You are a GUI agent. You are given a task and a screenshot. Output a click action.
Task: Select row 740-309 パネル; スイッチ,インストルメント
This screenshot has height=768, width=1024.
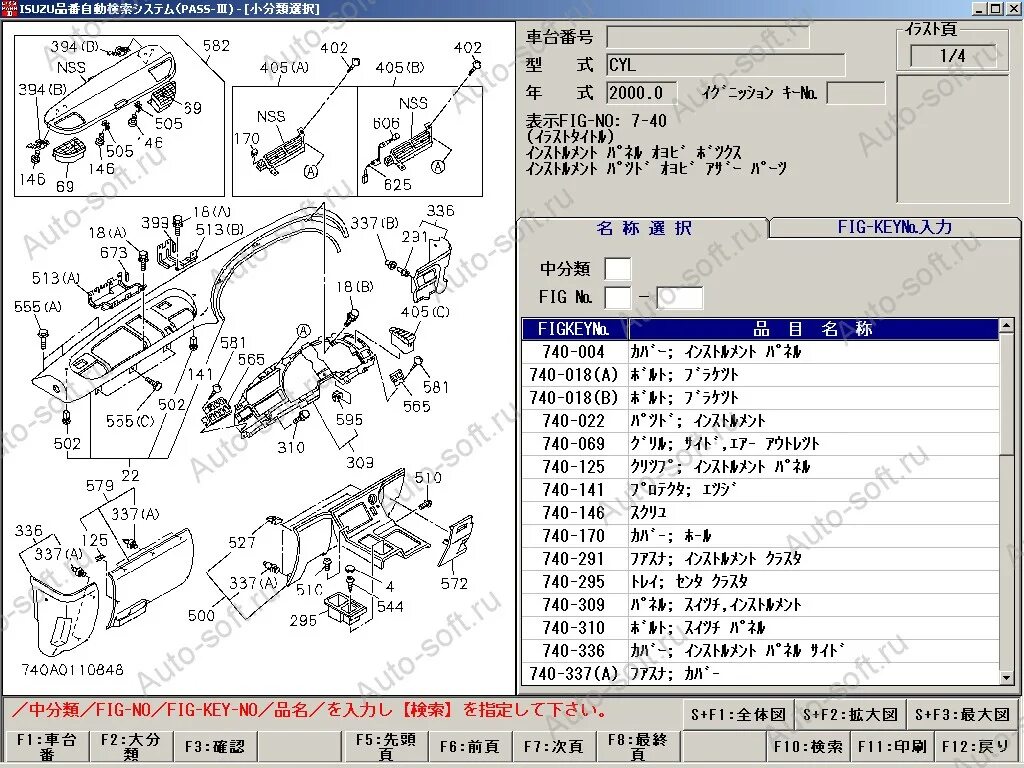point(761,605)
